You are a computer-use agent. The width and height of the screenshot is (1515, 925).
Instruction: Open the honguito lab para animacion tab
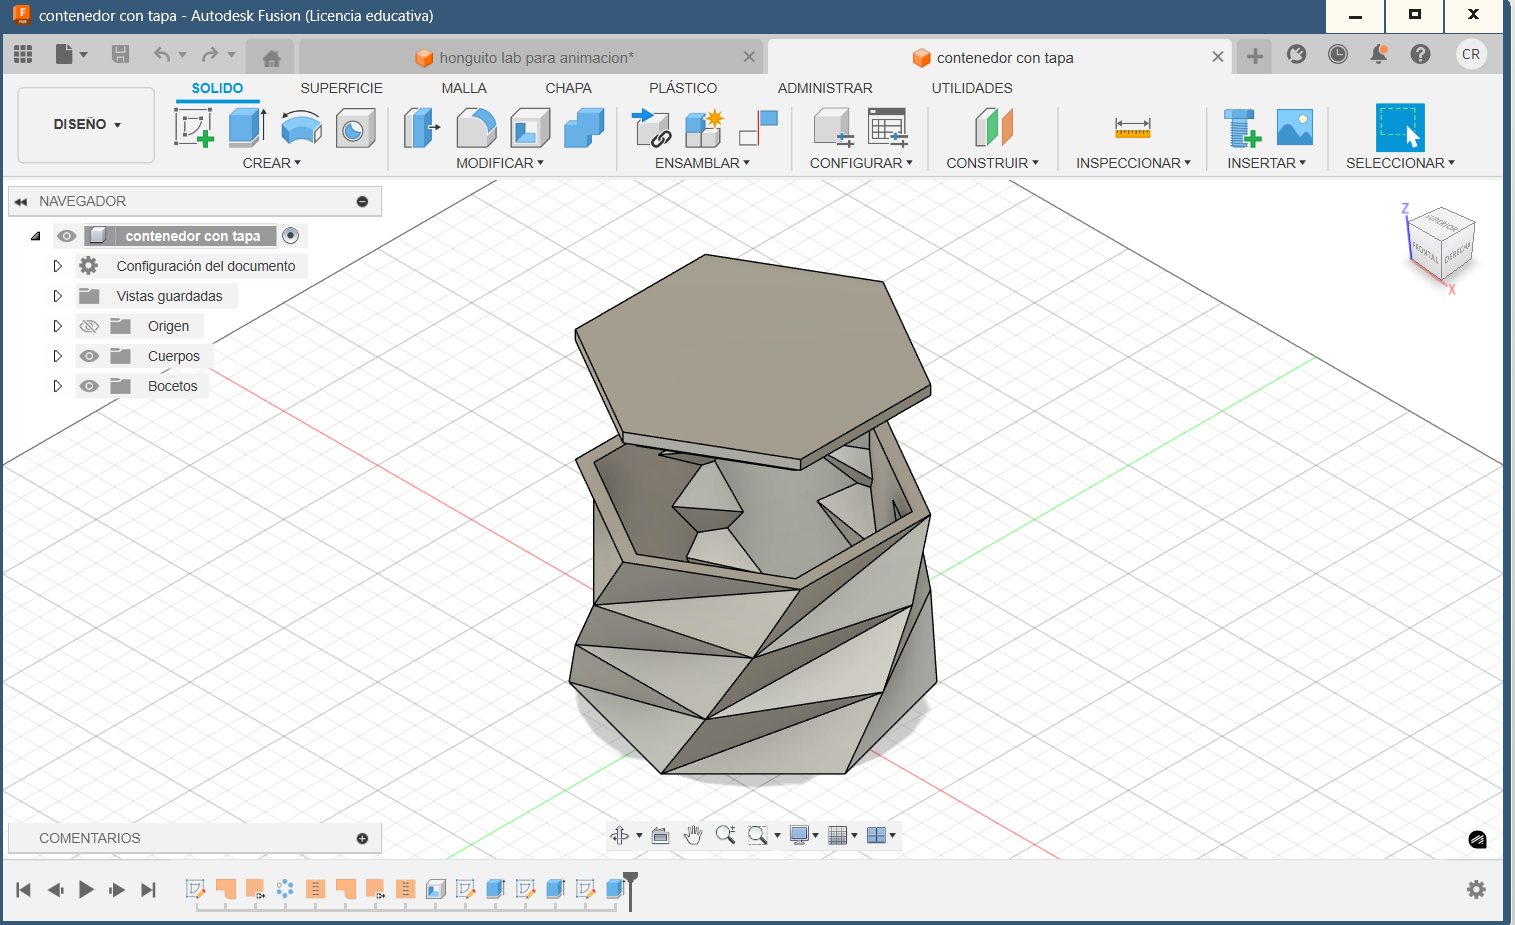(x=535, y=58)
